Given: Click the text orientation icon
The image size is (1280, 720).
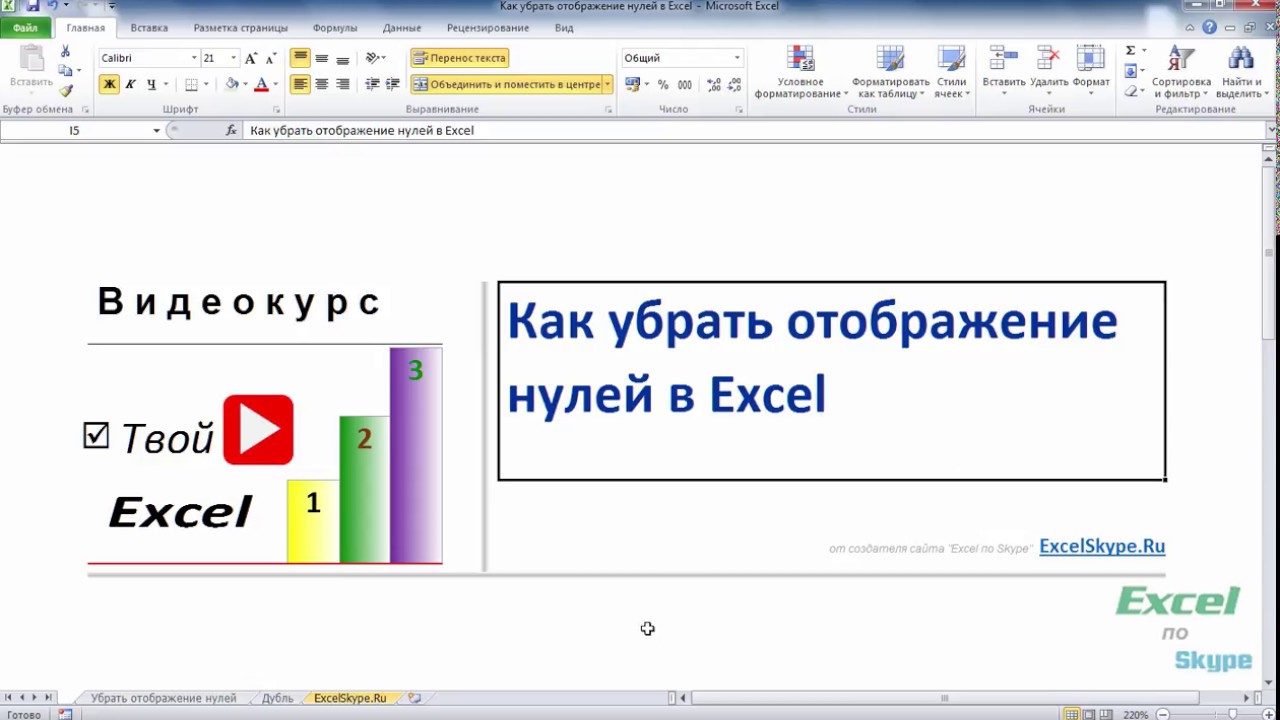Looking at the screenshot, I should pos(373,58).
